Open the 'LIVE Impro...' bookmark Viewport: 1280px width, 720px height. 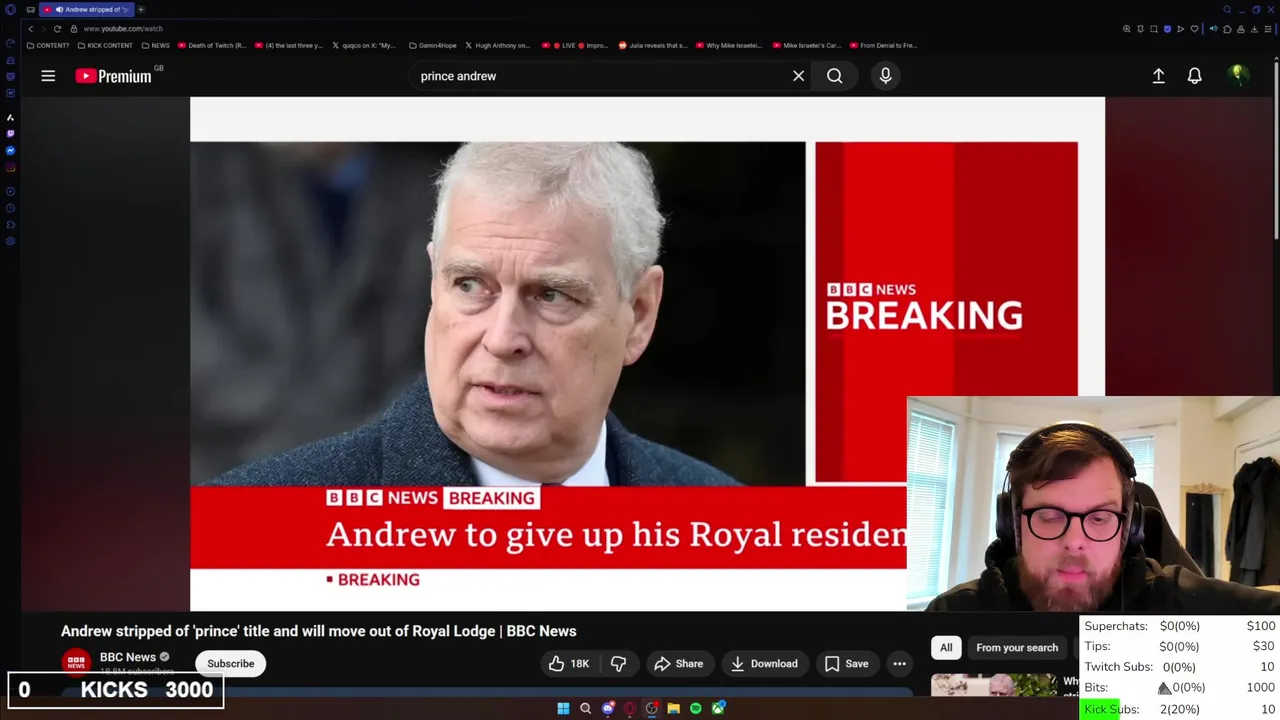point(575,45)
